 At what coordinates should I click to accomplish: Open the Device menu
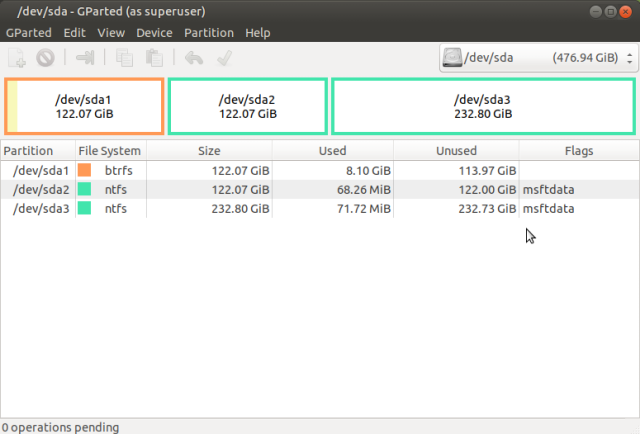coord(154,32)
